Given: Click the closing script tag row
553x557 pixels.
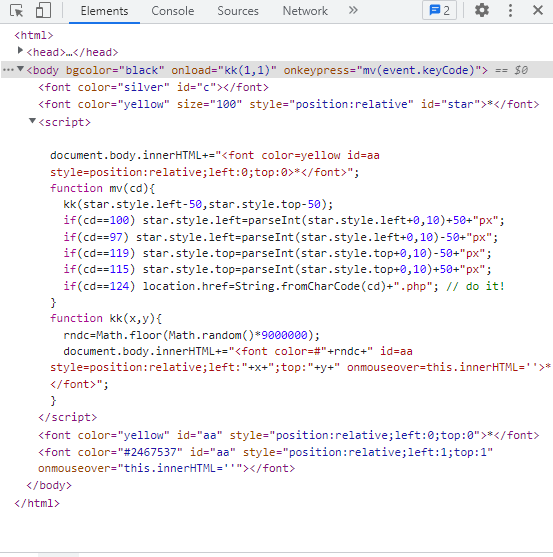Looking at the screenshot, I should (67, 417).
